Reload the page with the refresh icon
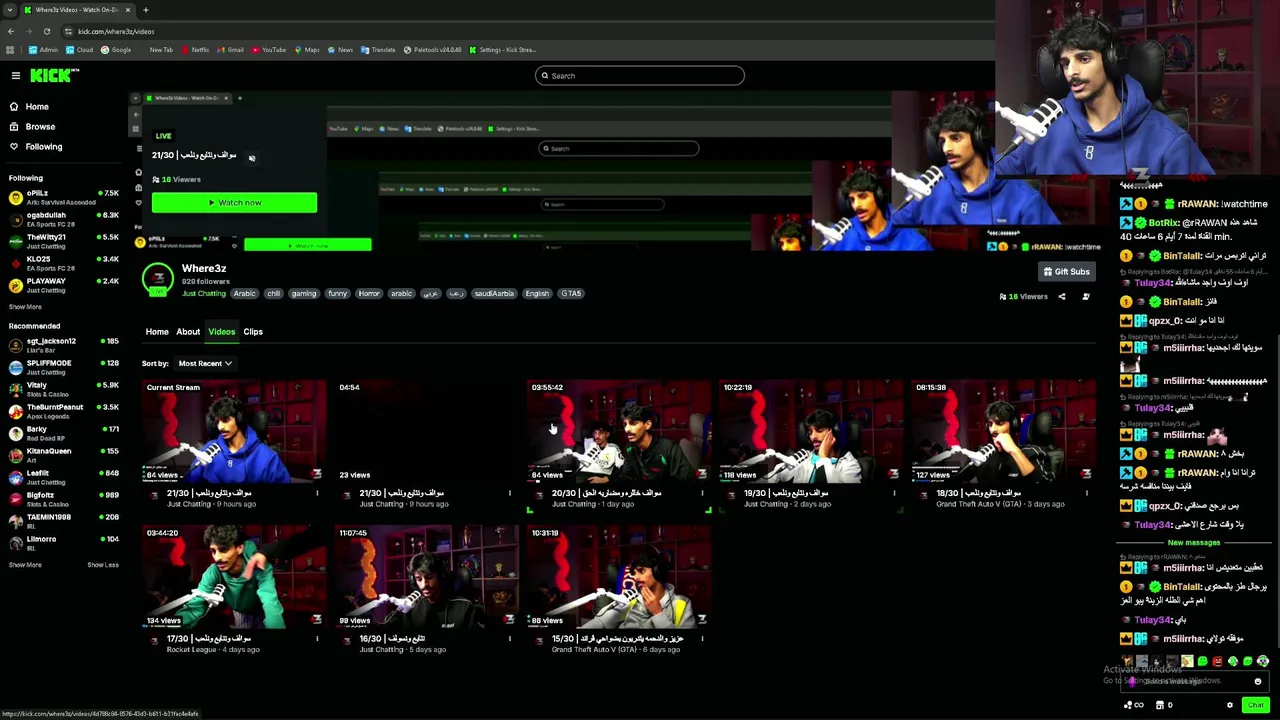Viewport: 1280px width, 720px height. (47, 31)
